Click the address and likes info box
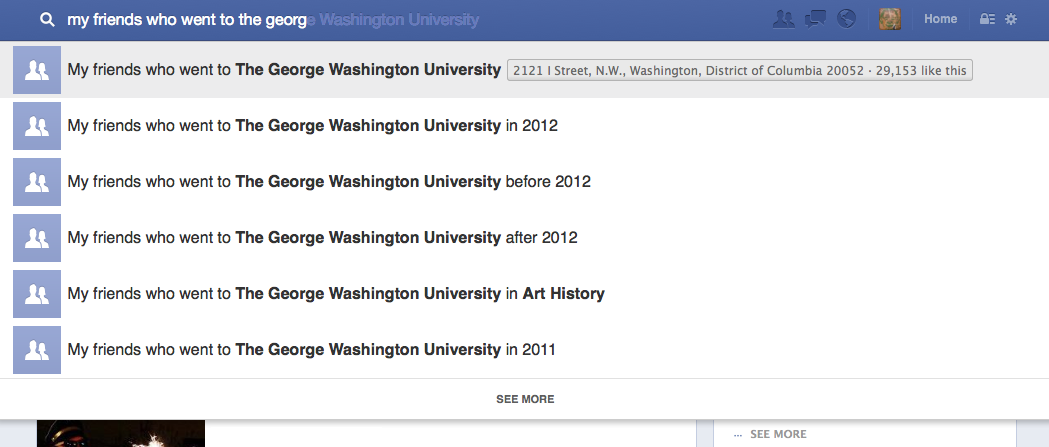 tap(739, 70)
